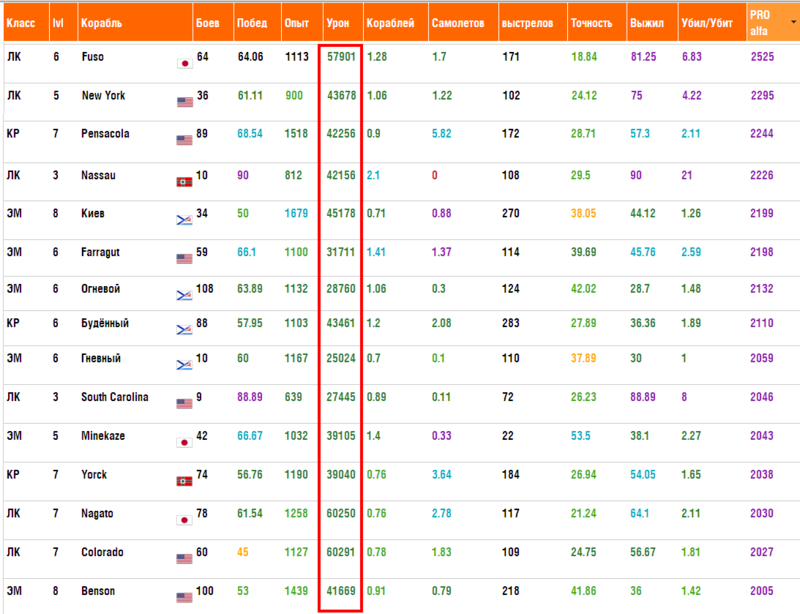Select the ship name Огневой

coord(101,289)
